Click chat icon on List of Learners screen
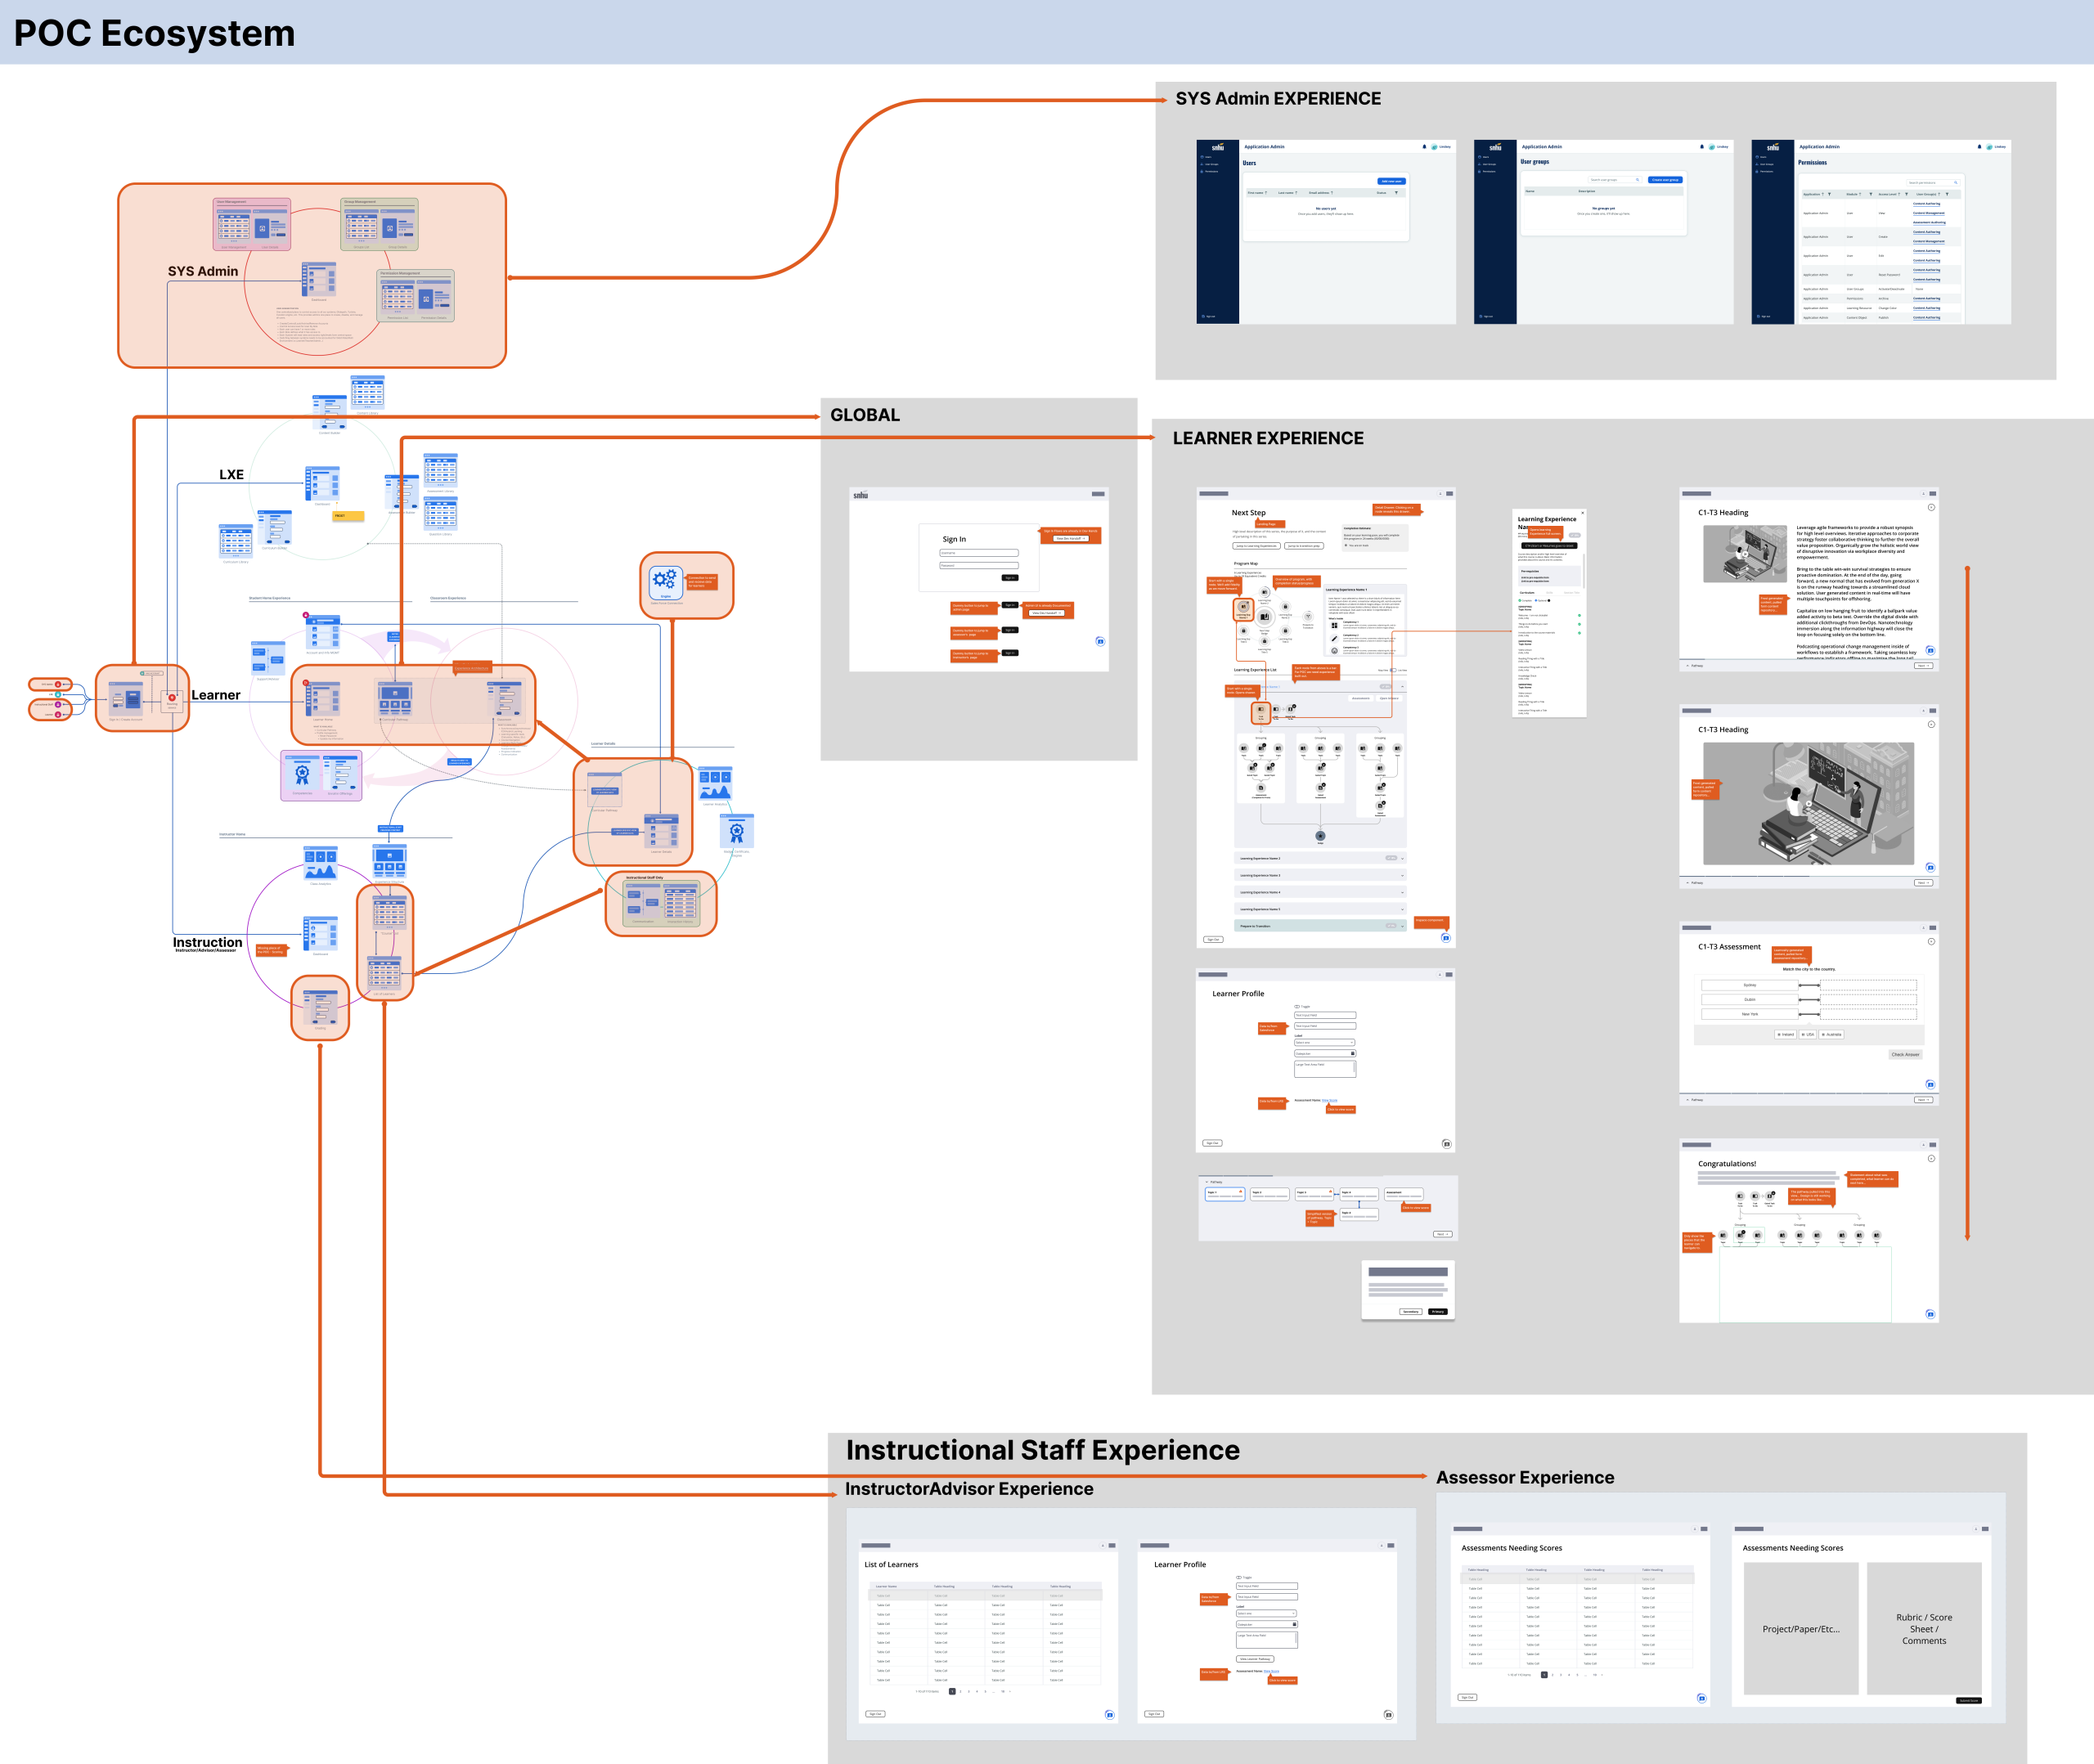Image resolution: width=2094 pixels, height=1764 pixels. tap(1109, 1714)
